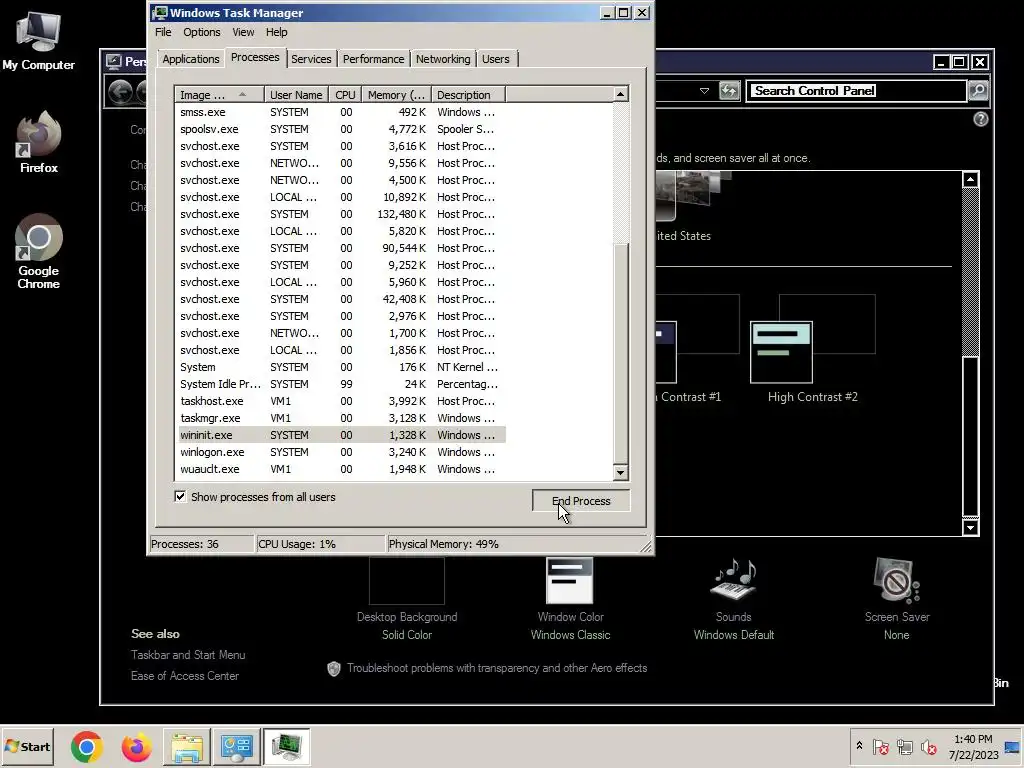Select smss.exe process row
The height and width of the screenshot is (768, 1024).
click(340, 112)
